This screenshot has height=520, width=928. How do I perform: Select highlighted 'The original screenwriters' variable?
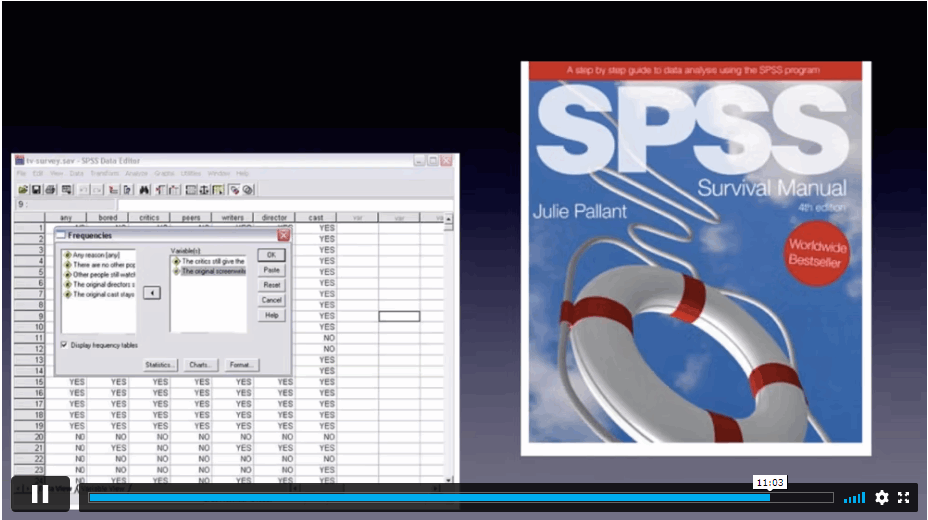[x=209, y=271]
